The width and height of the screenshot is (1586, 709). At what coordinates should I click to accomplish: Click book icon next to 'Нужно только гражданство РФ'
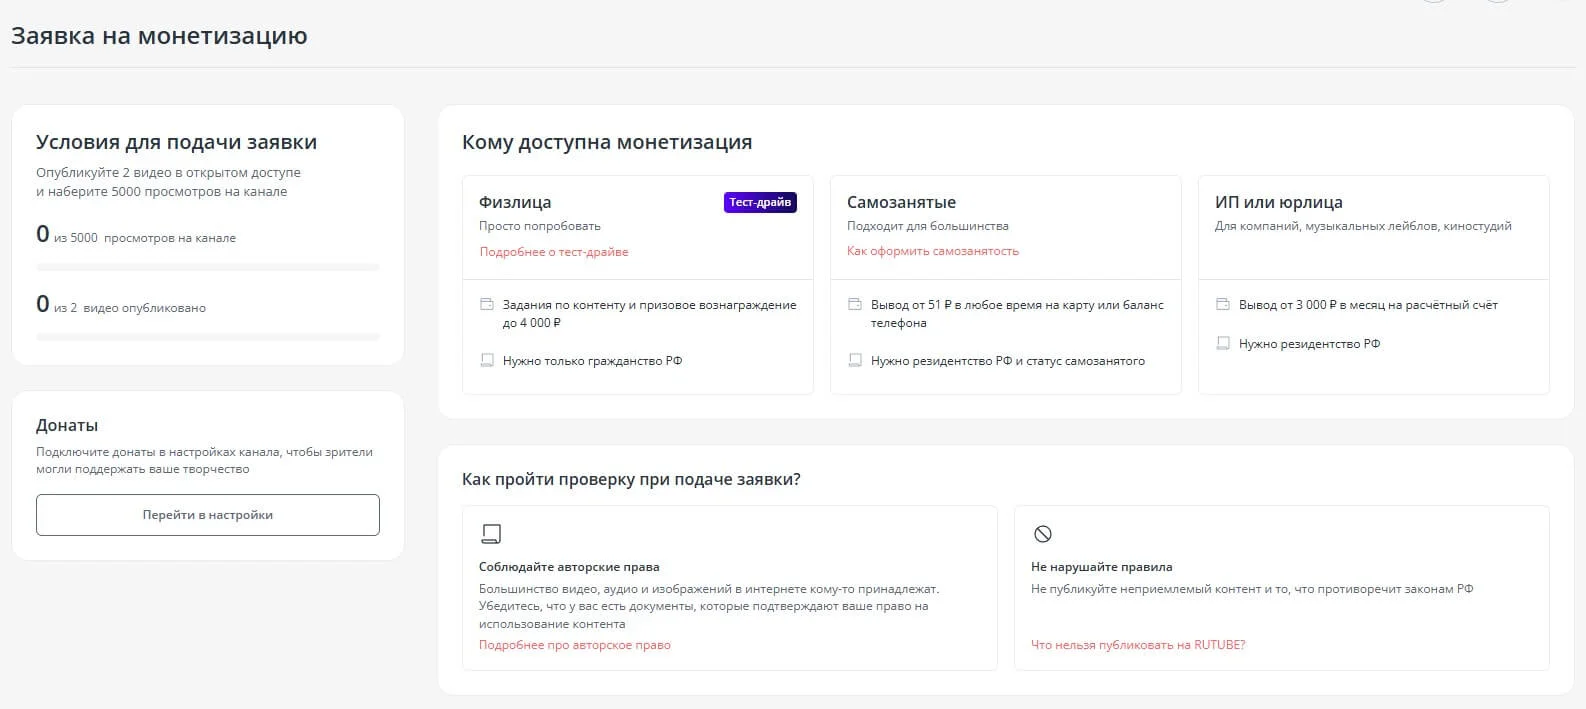click(487, 361)
